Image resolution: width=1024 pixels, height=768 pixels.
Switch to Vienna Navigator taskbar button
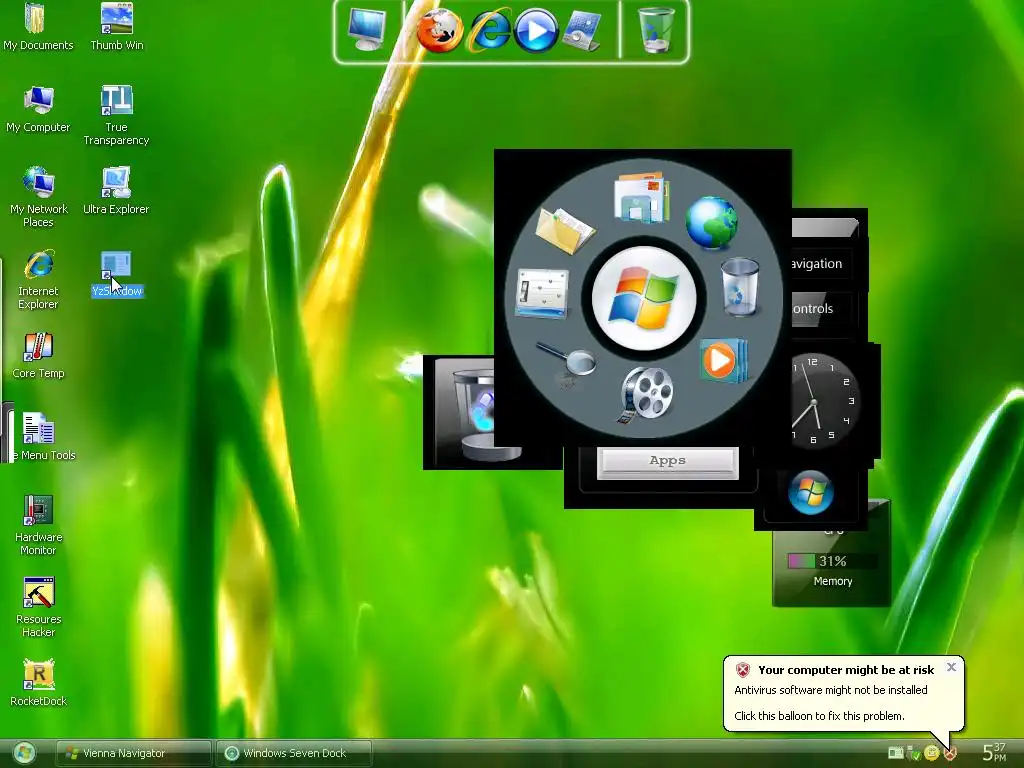point(134,753)
